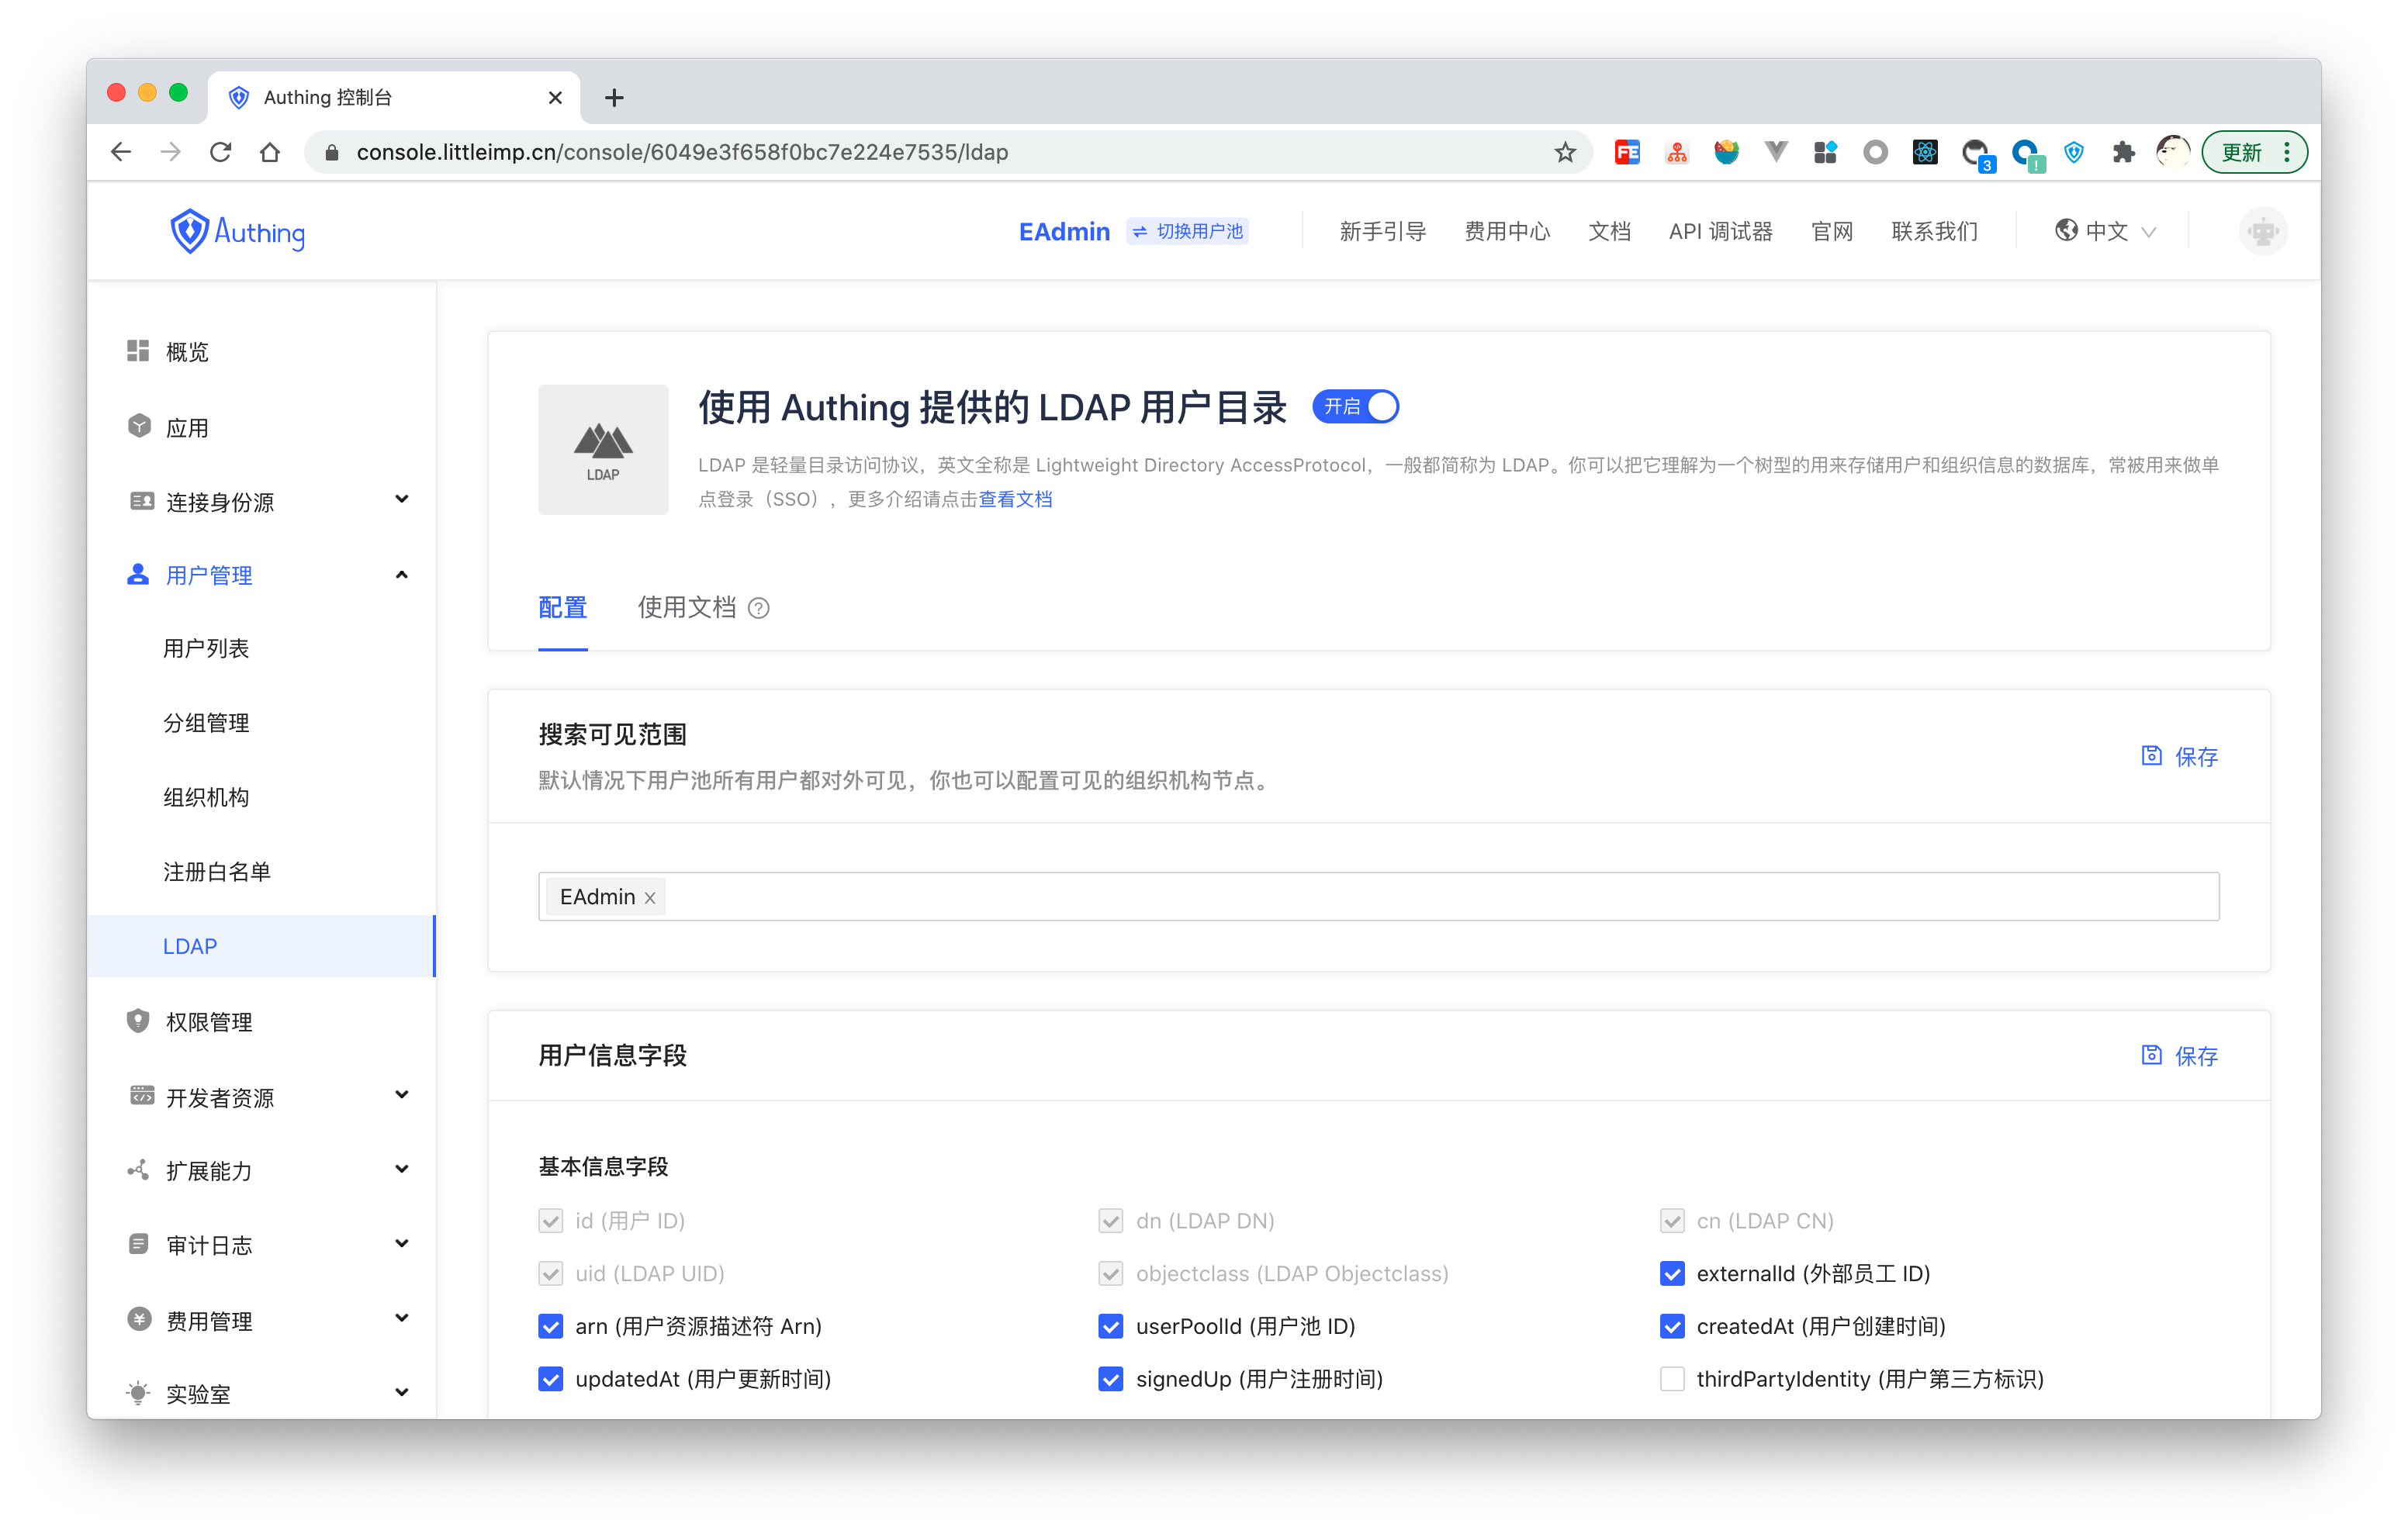
Task: Uncheck the externalId field checkbox
Action: click(x=1672, y=1273)
